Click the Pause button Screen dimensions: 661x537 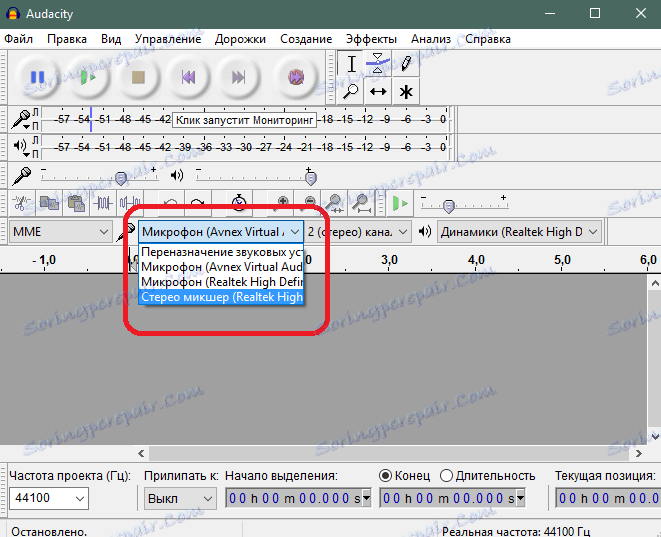(x=38, y=78)
